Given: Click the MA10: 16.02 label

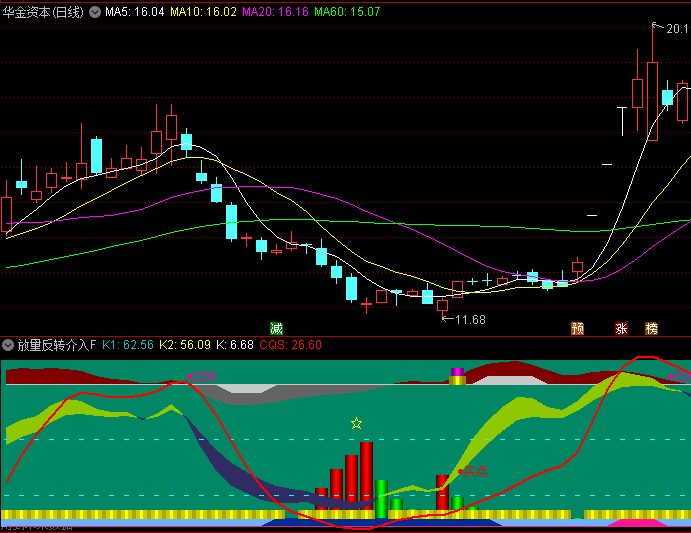Looking at the screenshot, I should point(204,12).
